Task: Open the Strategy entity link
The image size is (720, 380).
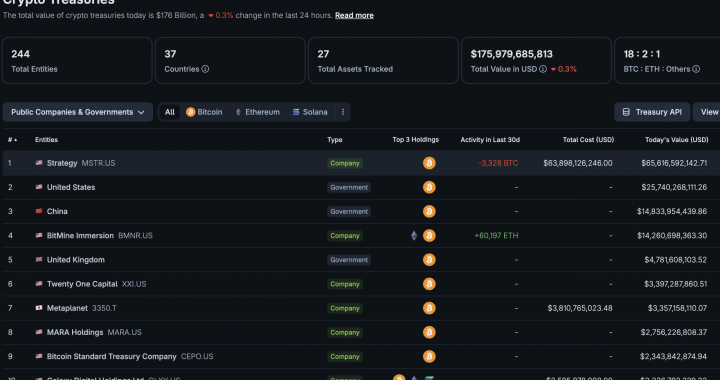Action: [62, 163]
